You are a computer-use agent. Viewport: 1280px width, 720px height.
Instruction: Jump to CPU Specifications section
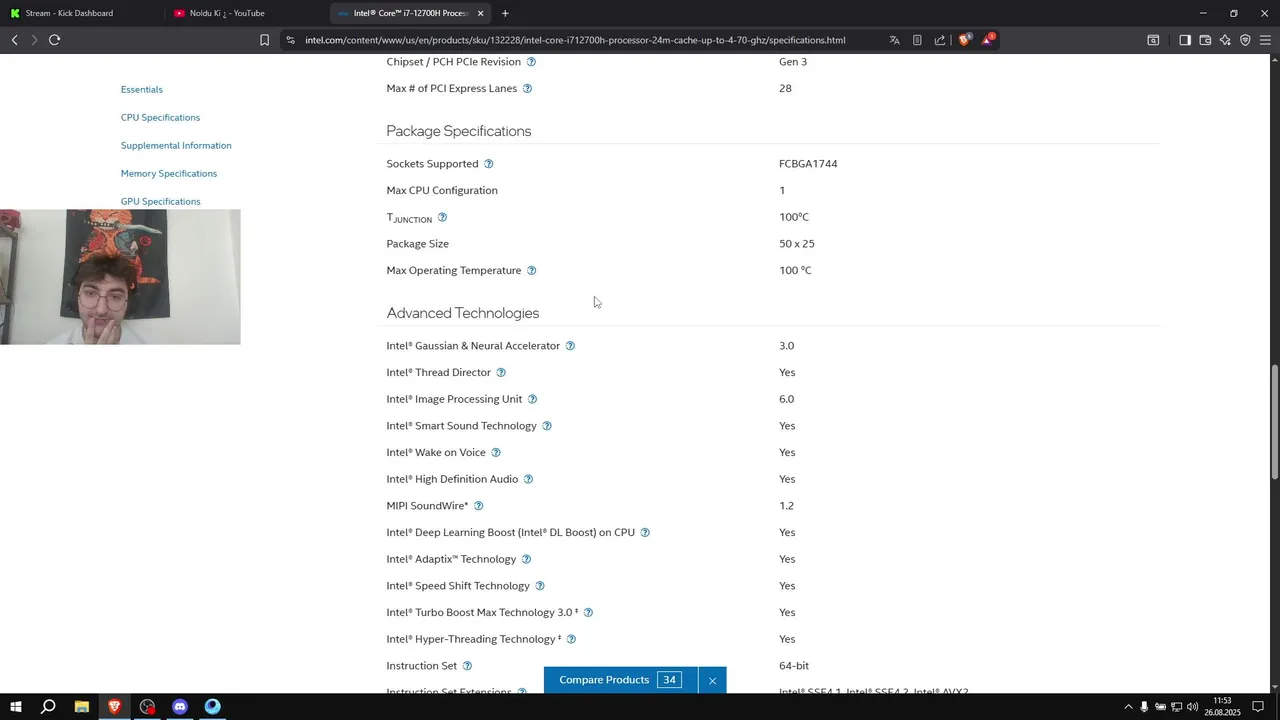[160, 118]
